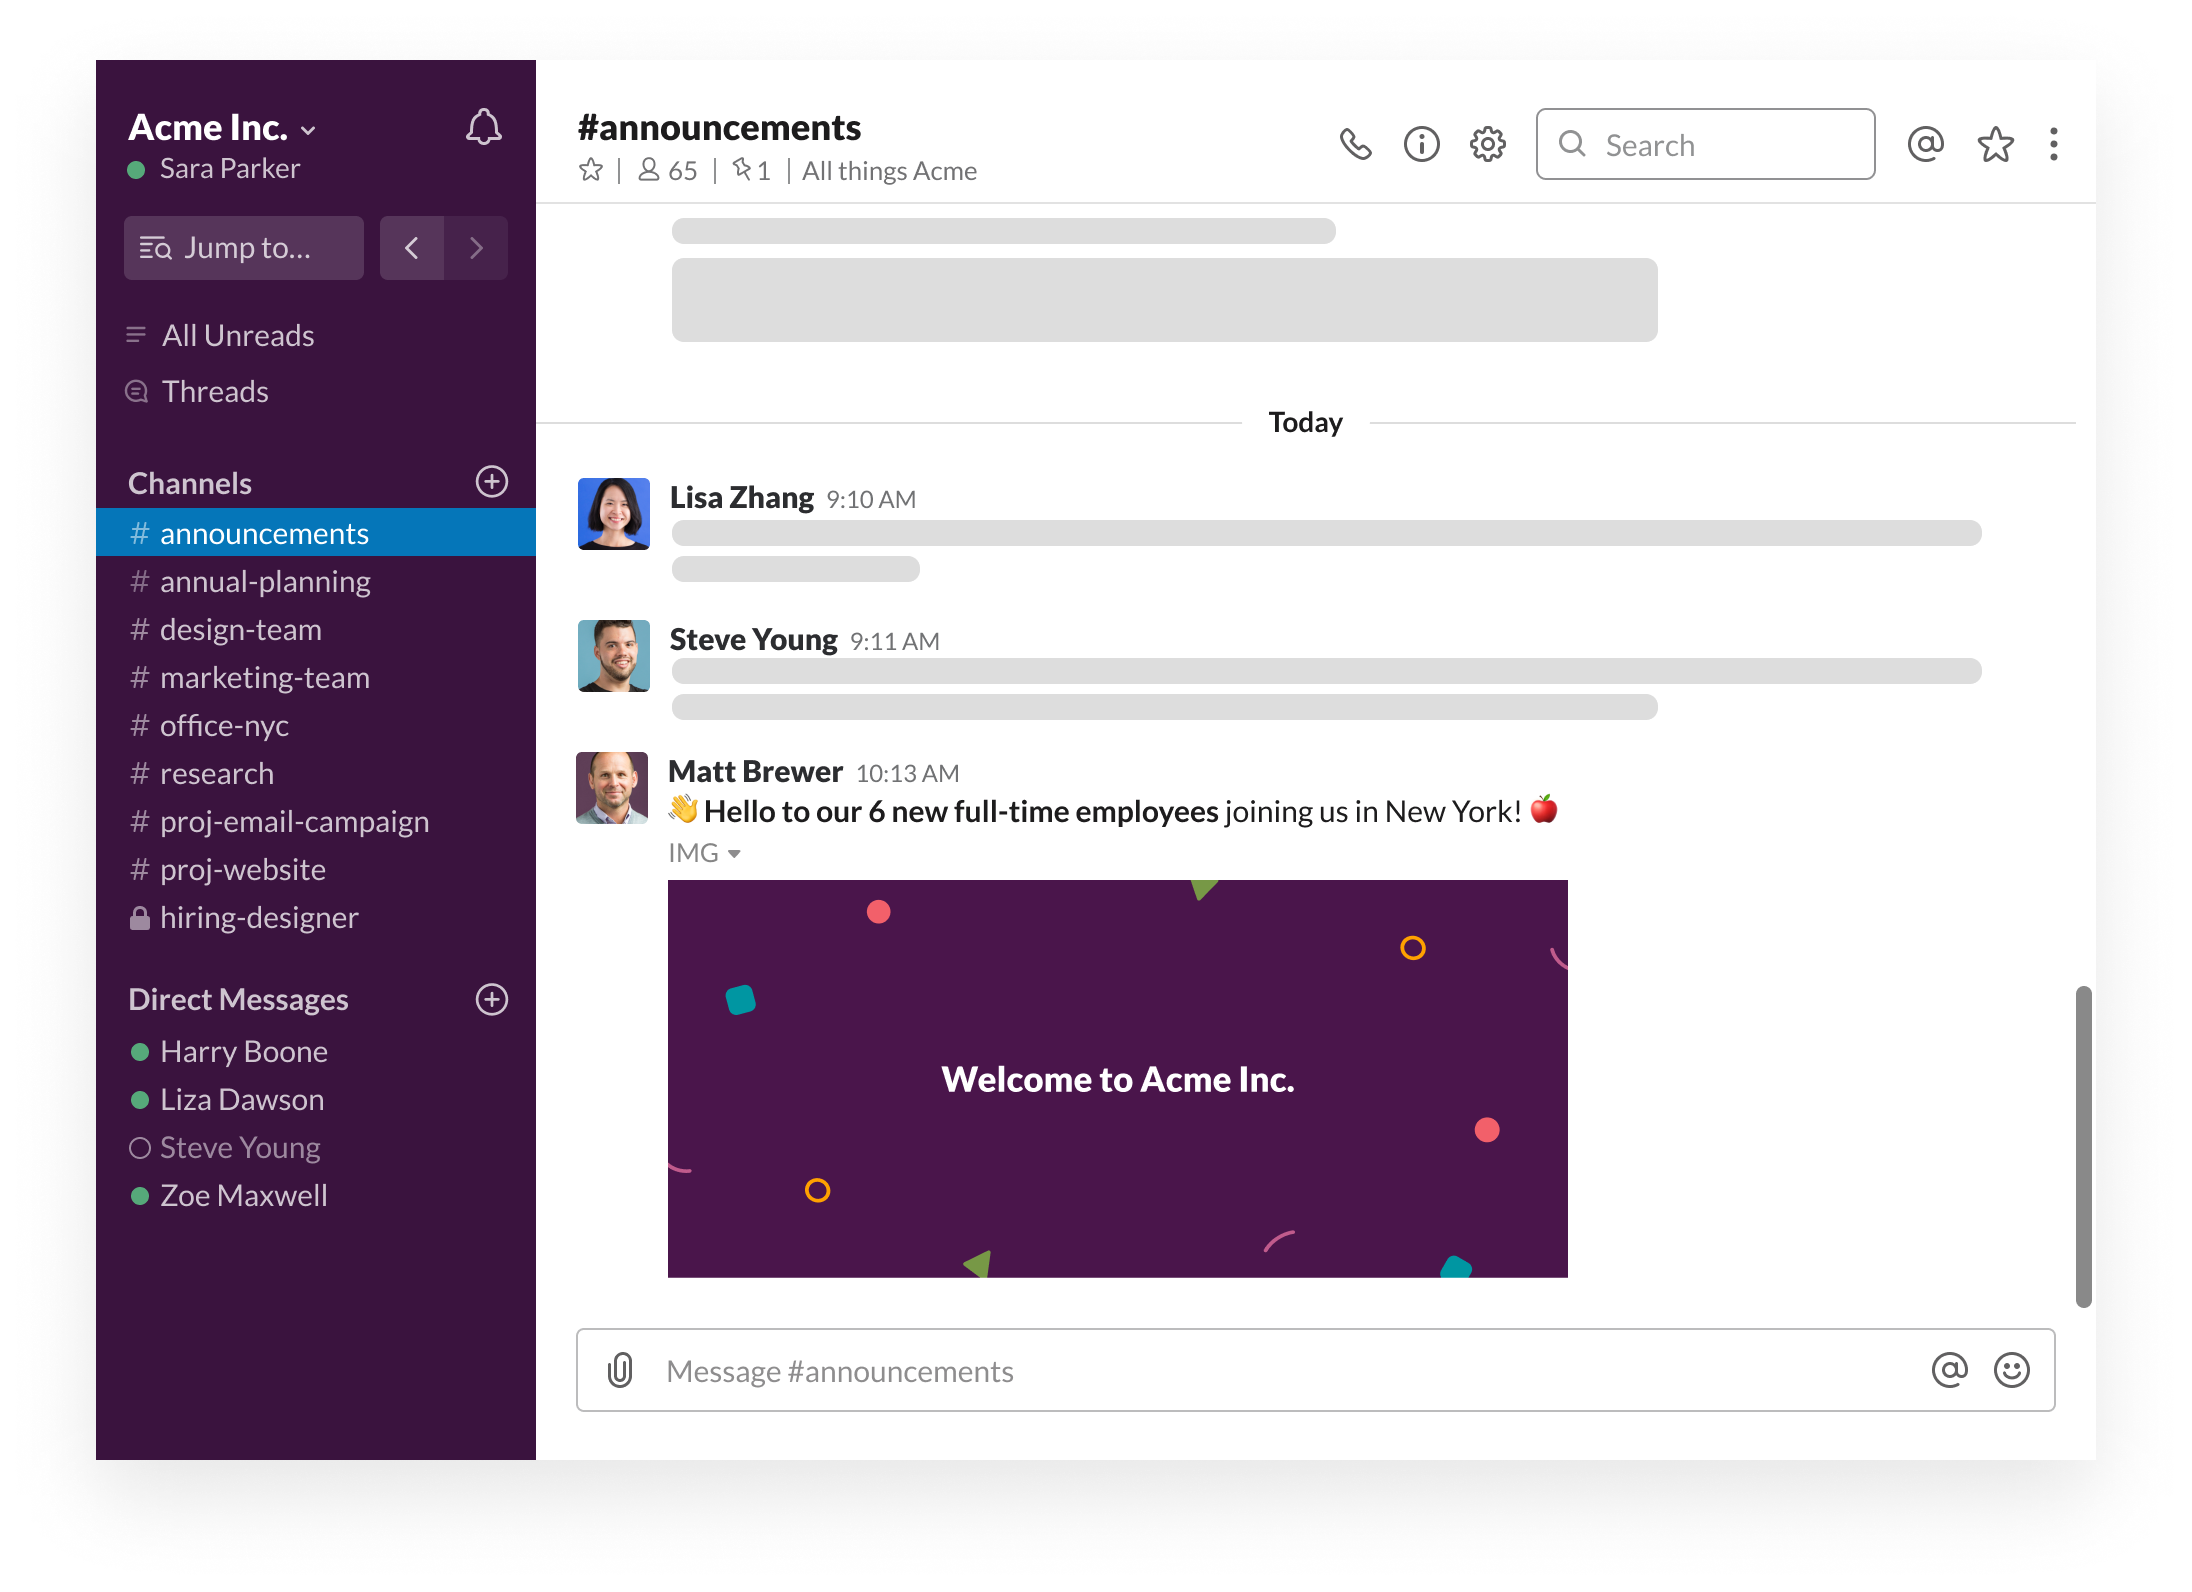
Task: Start a call with the phone icon
Action: [1355, 145]
